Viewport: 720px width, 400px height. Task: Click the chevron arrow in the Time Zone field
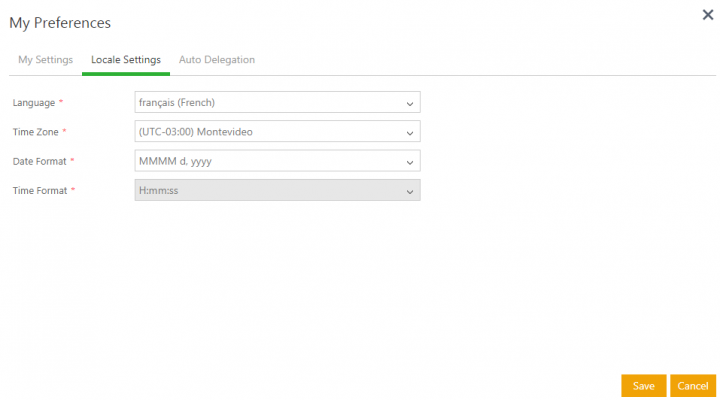click(409, 132)
